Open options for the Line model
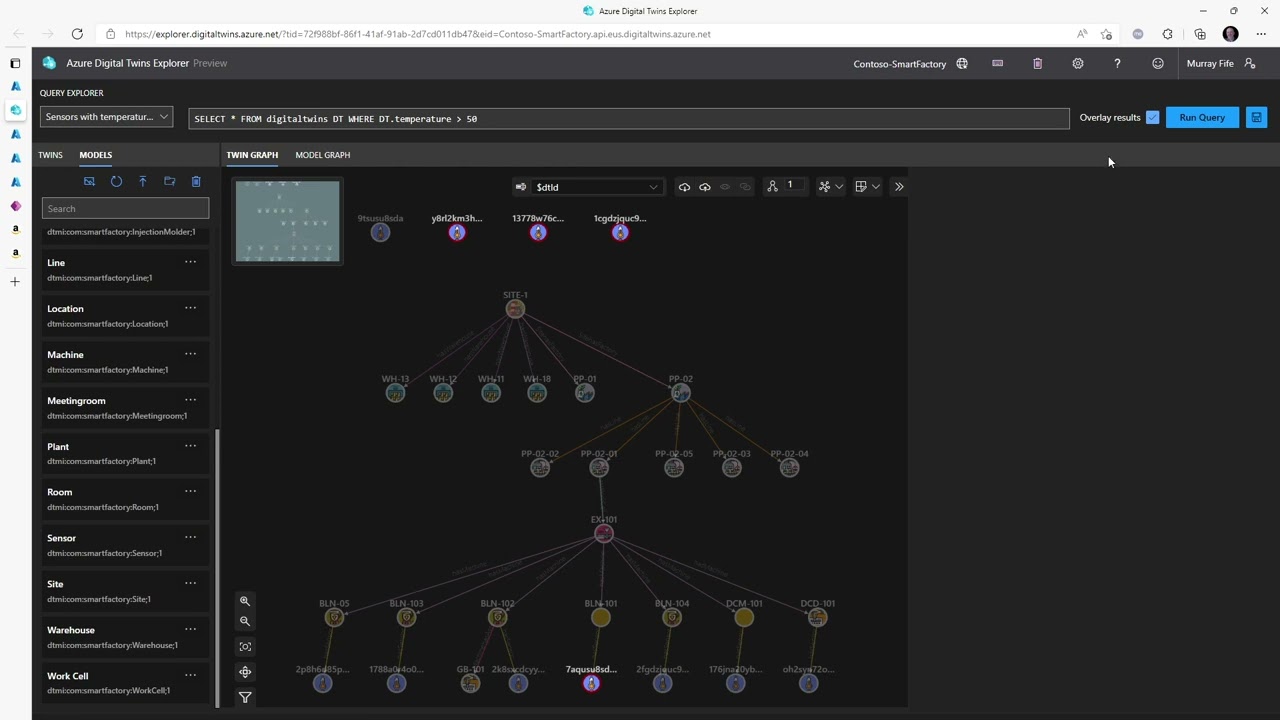This screenshot has height=720, width=1280. tap(190, 262)
